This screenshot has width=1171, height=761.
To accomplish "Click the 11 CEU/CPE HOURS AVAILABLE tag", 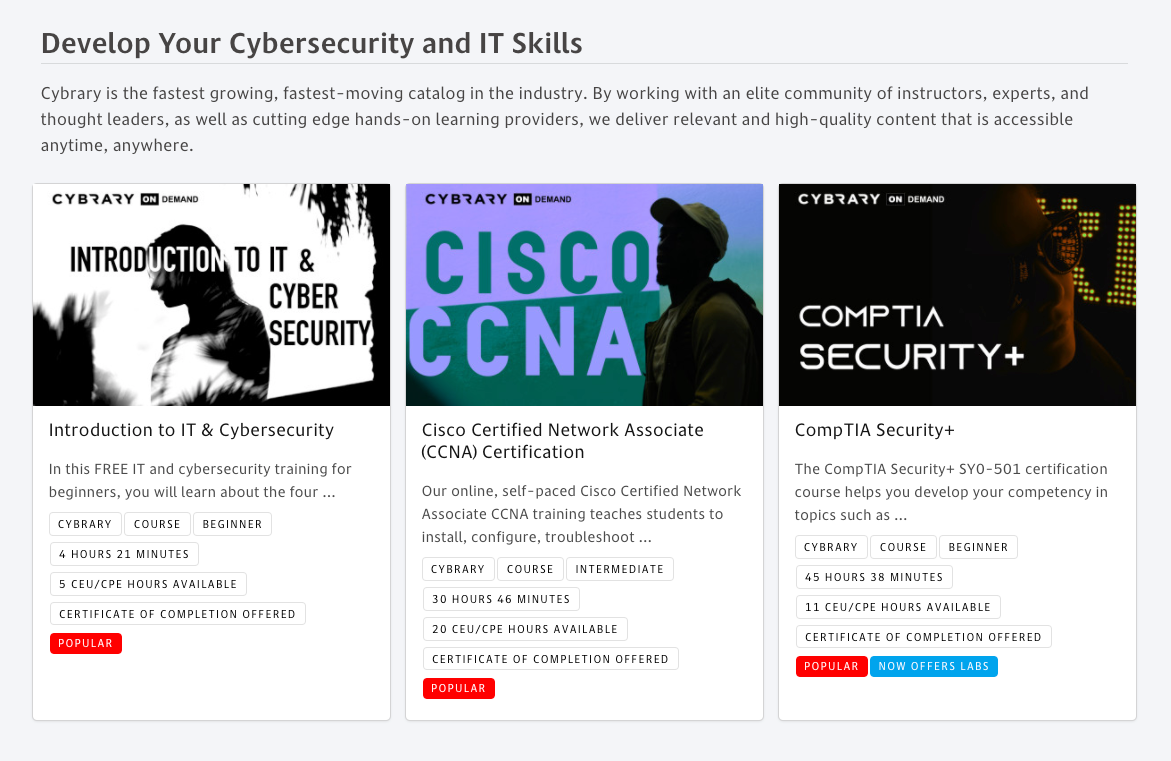I will (898, 607).
